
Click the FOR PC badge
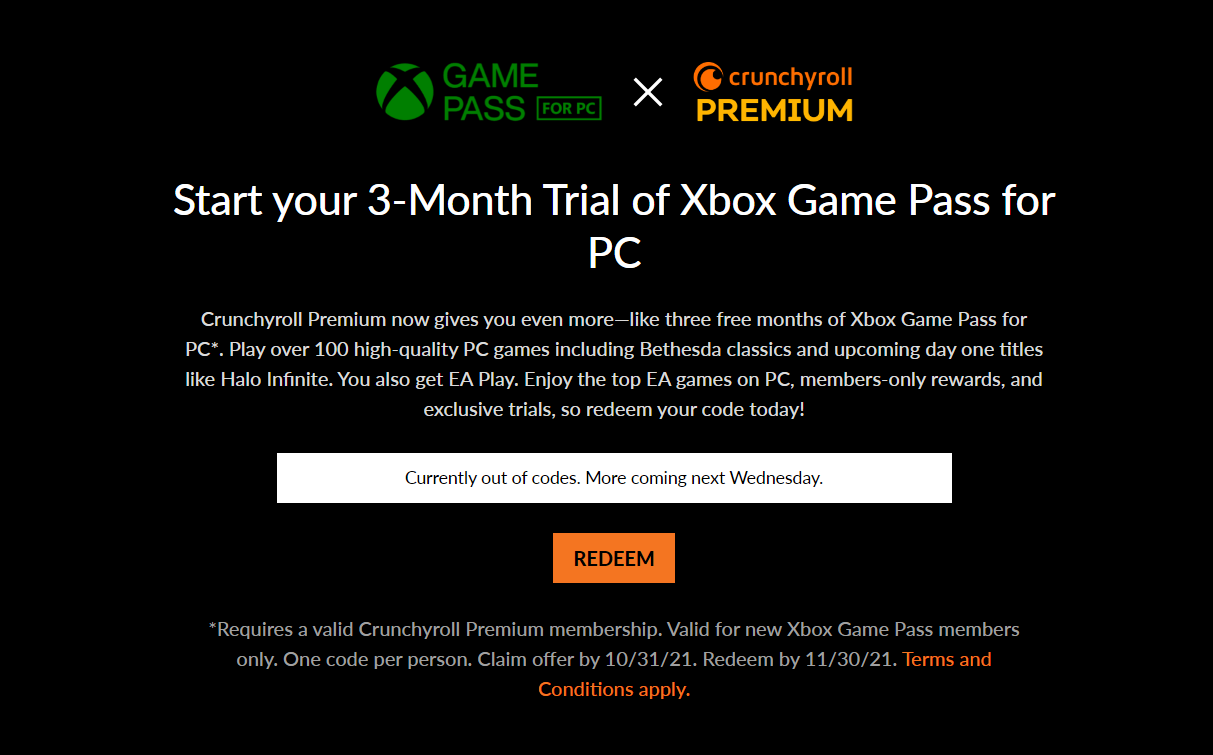tap(570, 108)
